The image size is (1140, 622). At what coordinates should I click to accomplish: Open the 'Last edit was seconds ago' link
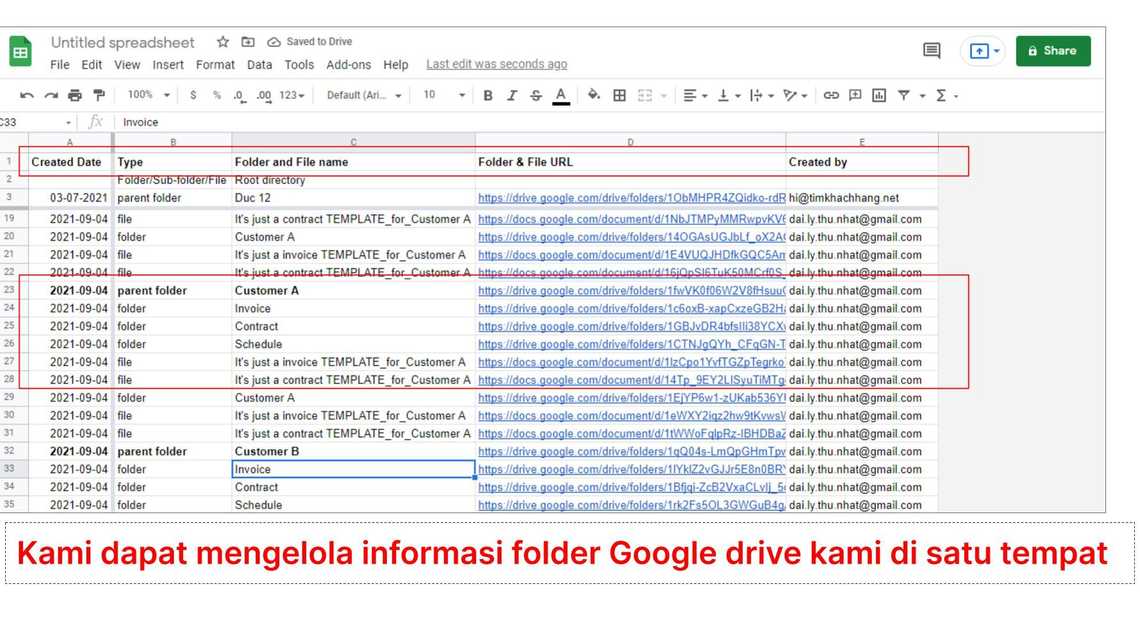496,64
